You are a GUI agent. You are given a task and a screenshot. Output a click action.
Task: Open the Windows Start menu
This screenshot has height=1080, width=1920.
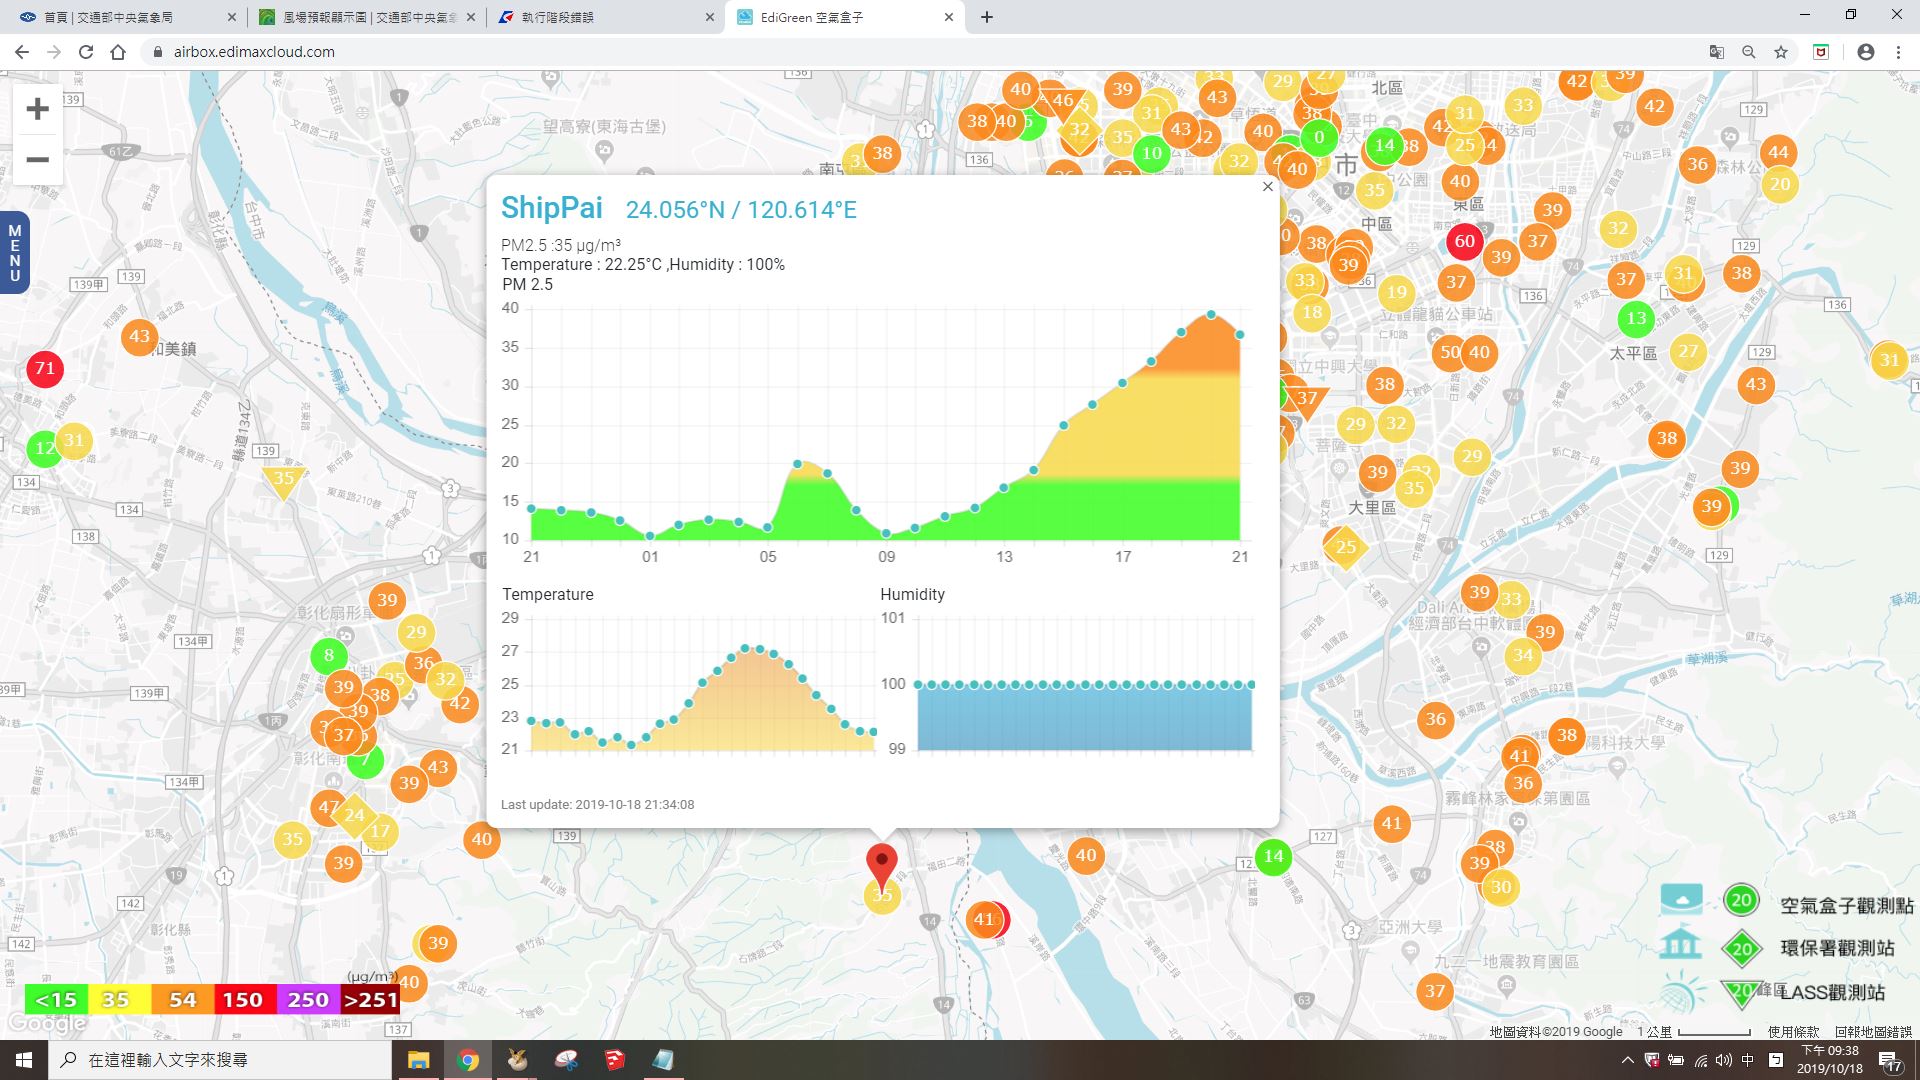24,1060
